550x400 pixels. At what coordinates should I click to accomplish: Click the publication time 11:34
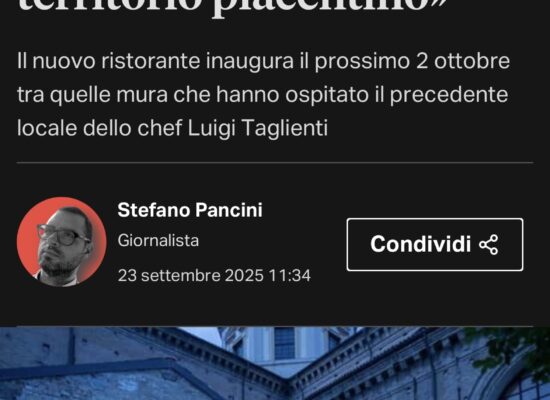coord(290,275)
